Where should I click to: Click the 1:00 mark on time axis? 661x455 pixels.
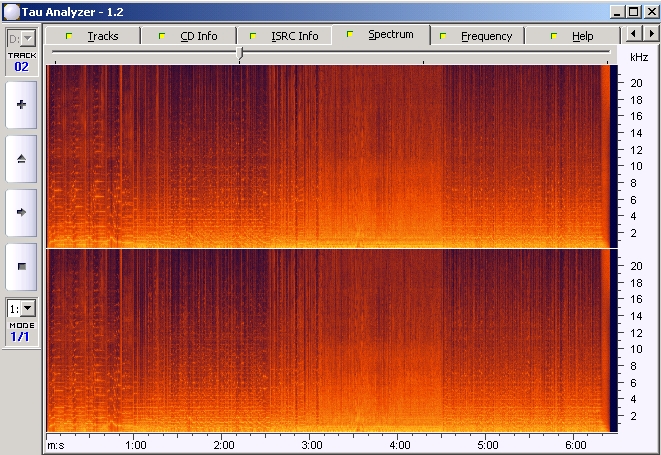coord(136,445)
